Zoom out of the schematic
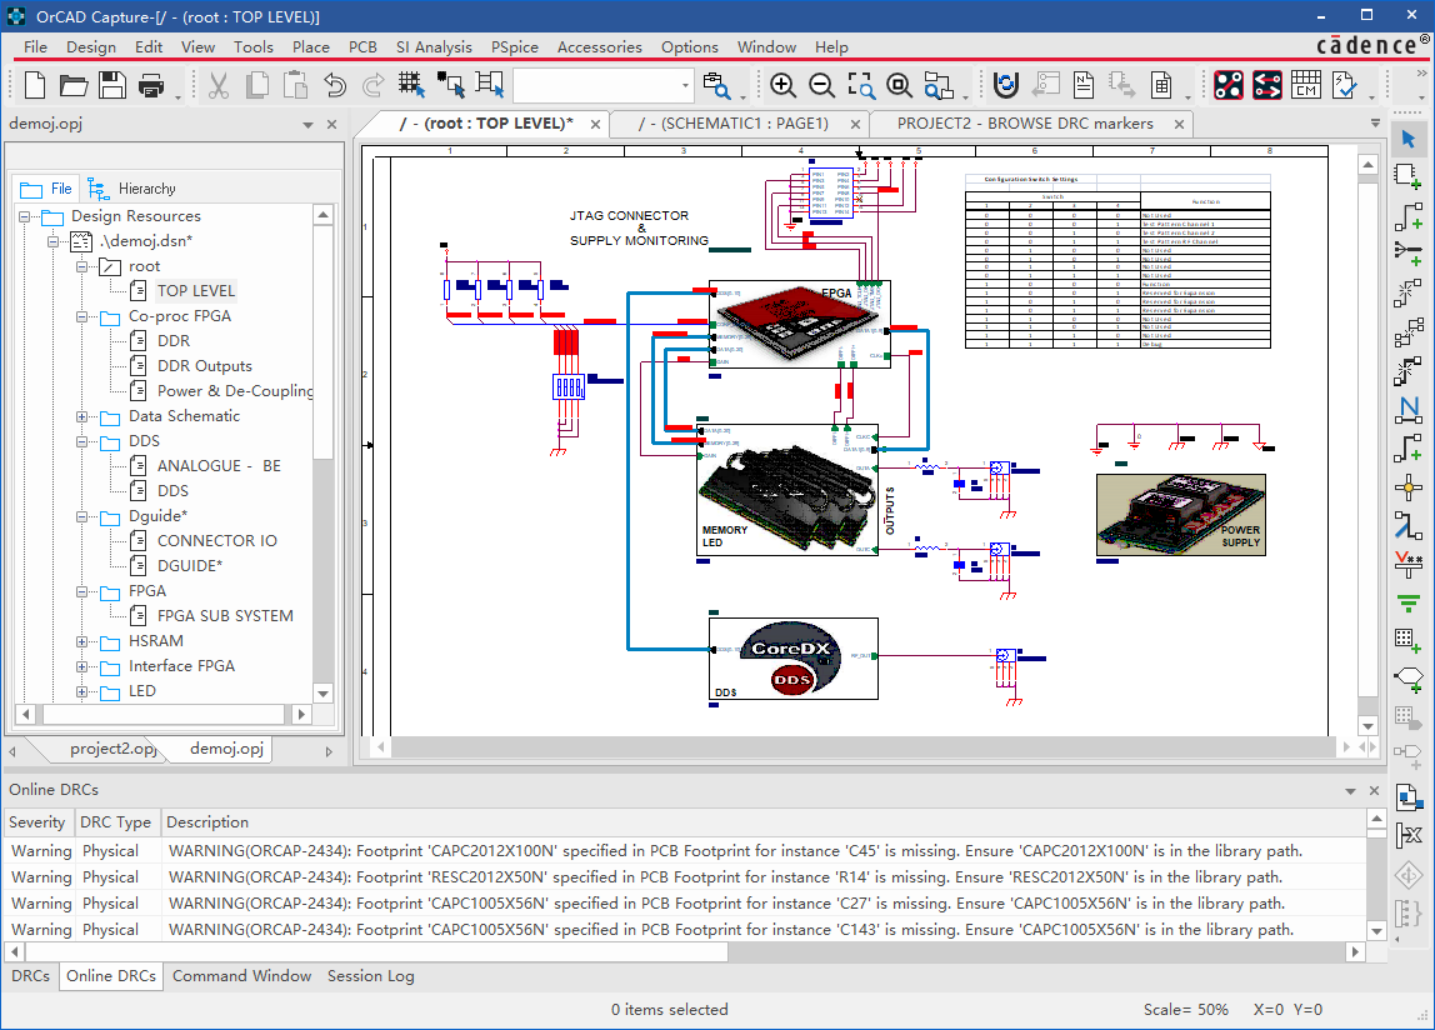This screenshot has width=1435, height=1030. coord(822,86)
